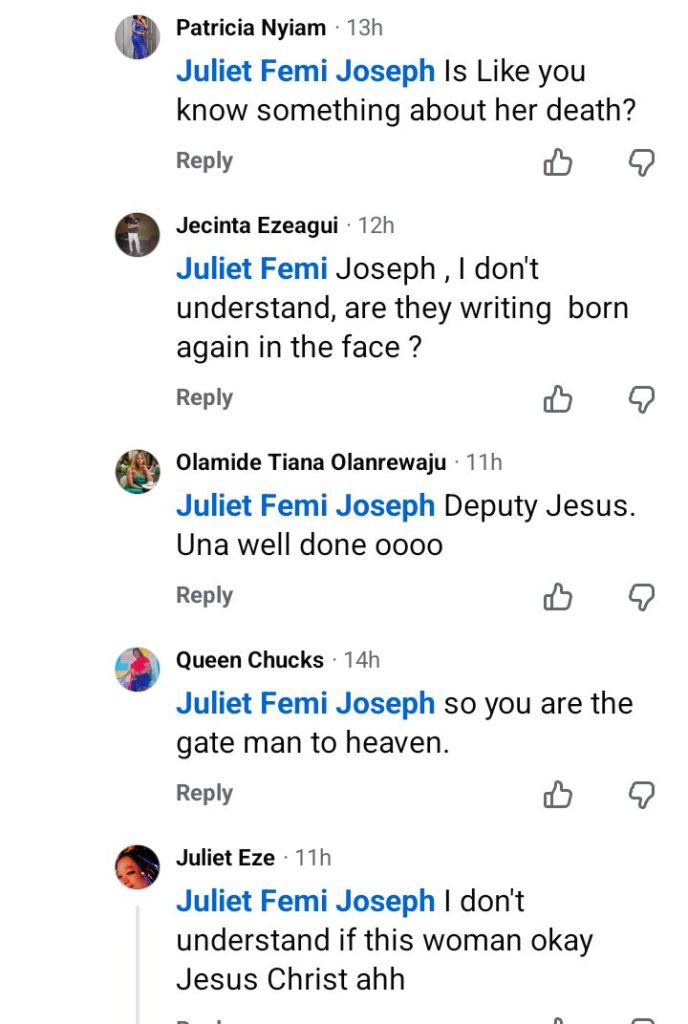This screenshot has height=1024, width=688.
Task: Dislike Olamide Tiana Olanrewaju's comment
Action: pos(641,598)
